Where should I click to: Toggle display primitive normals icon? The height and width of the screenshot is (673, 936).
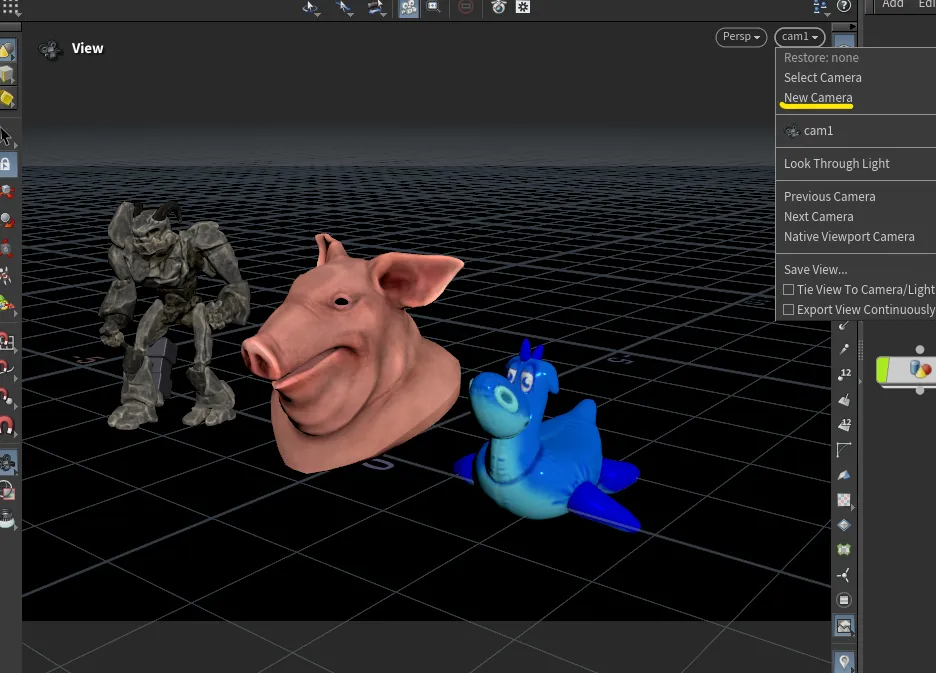pyautogui.click(x=844, y=400)
